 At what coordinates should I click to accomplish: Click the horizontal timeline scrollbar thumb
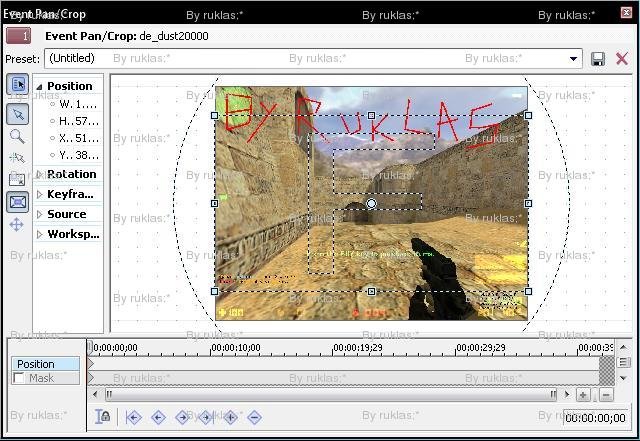coord(331,394)
